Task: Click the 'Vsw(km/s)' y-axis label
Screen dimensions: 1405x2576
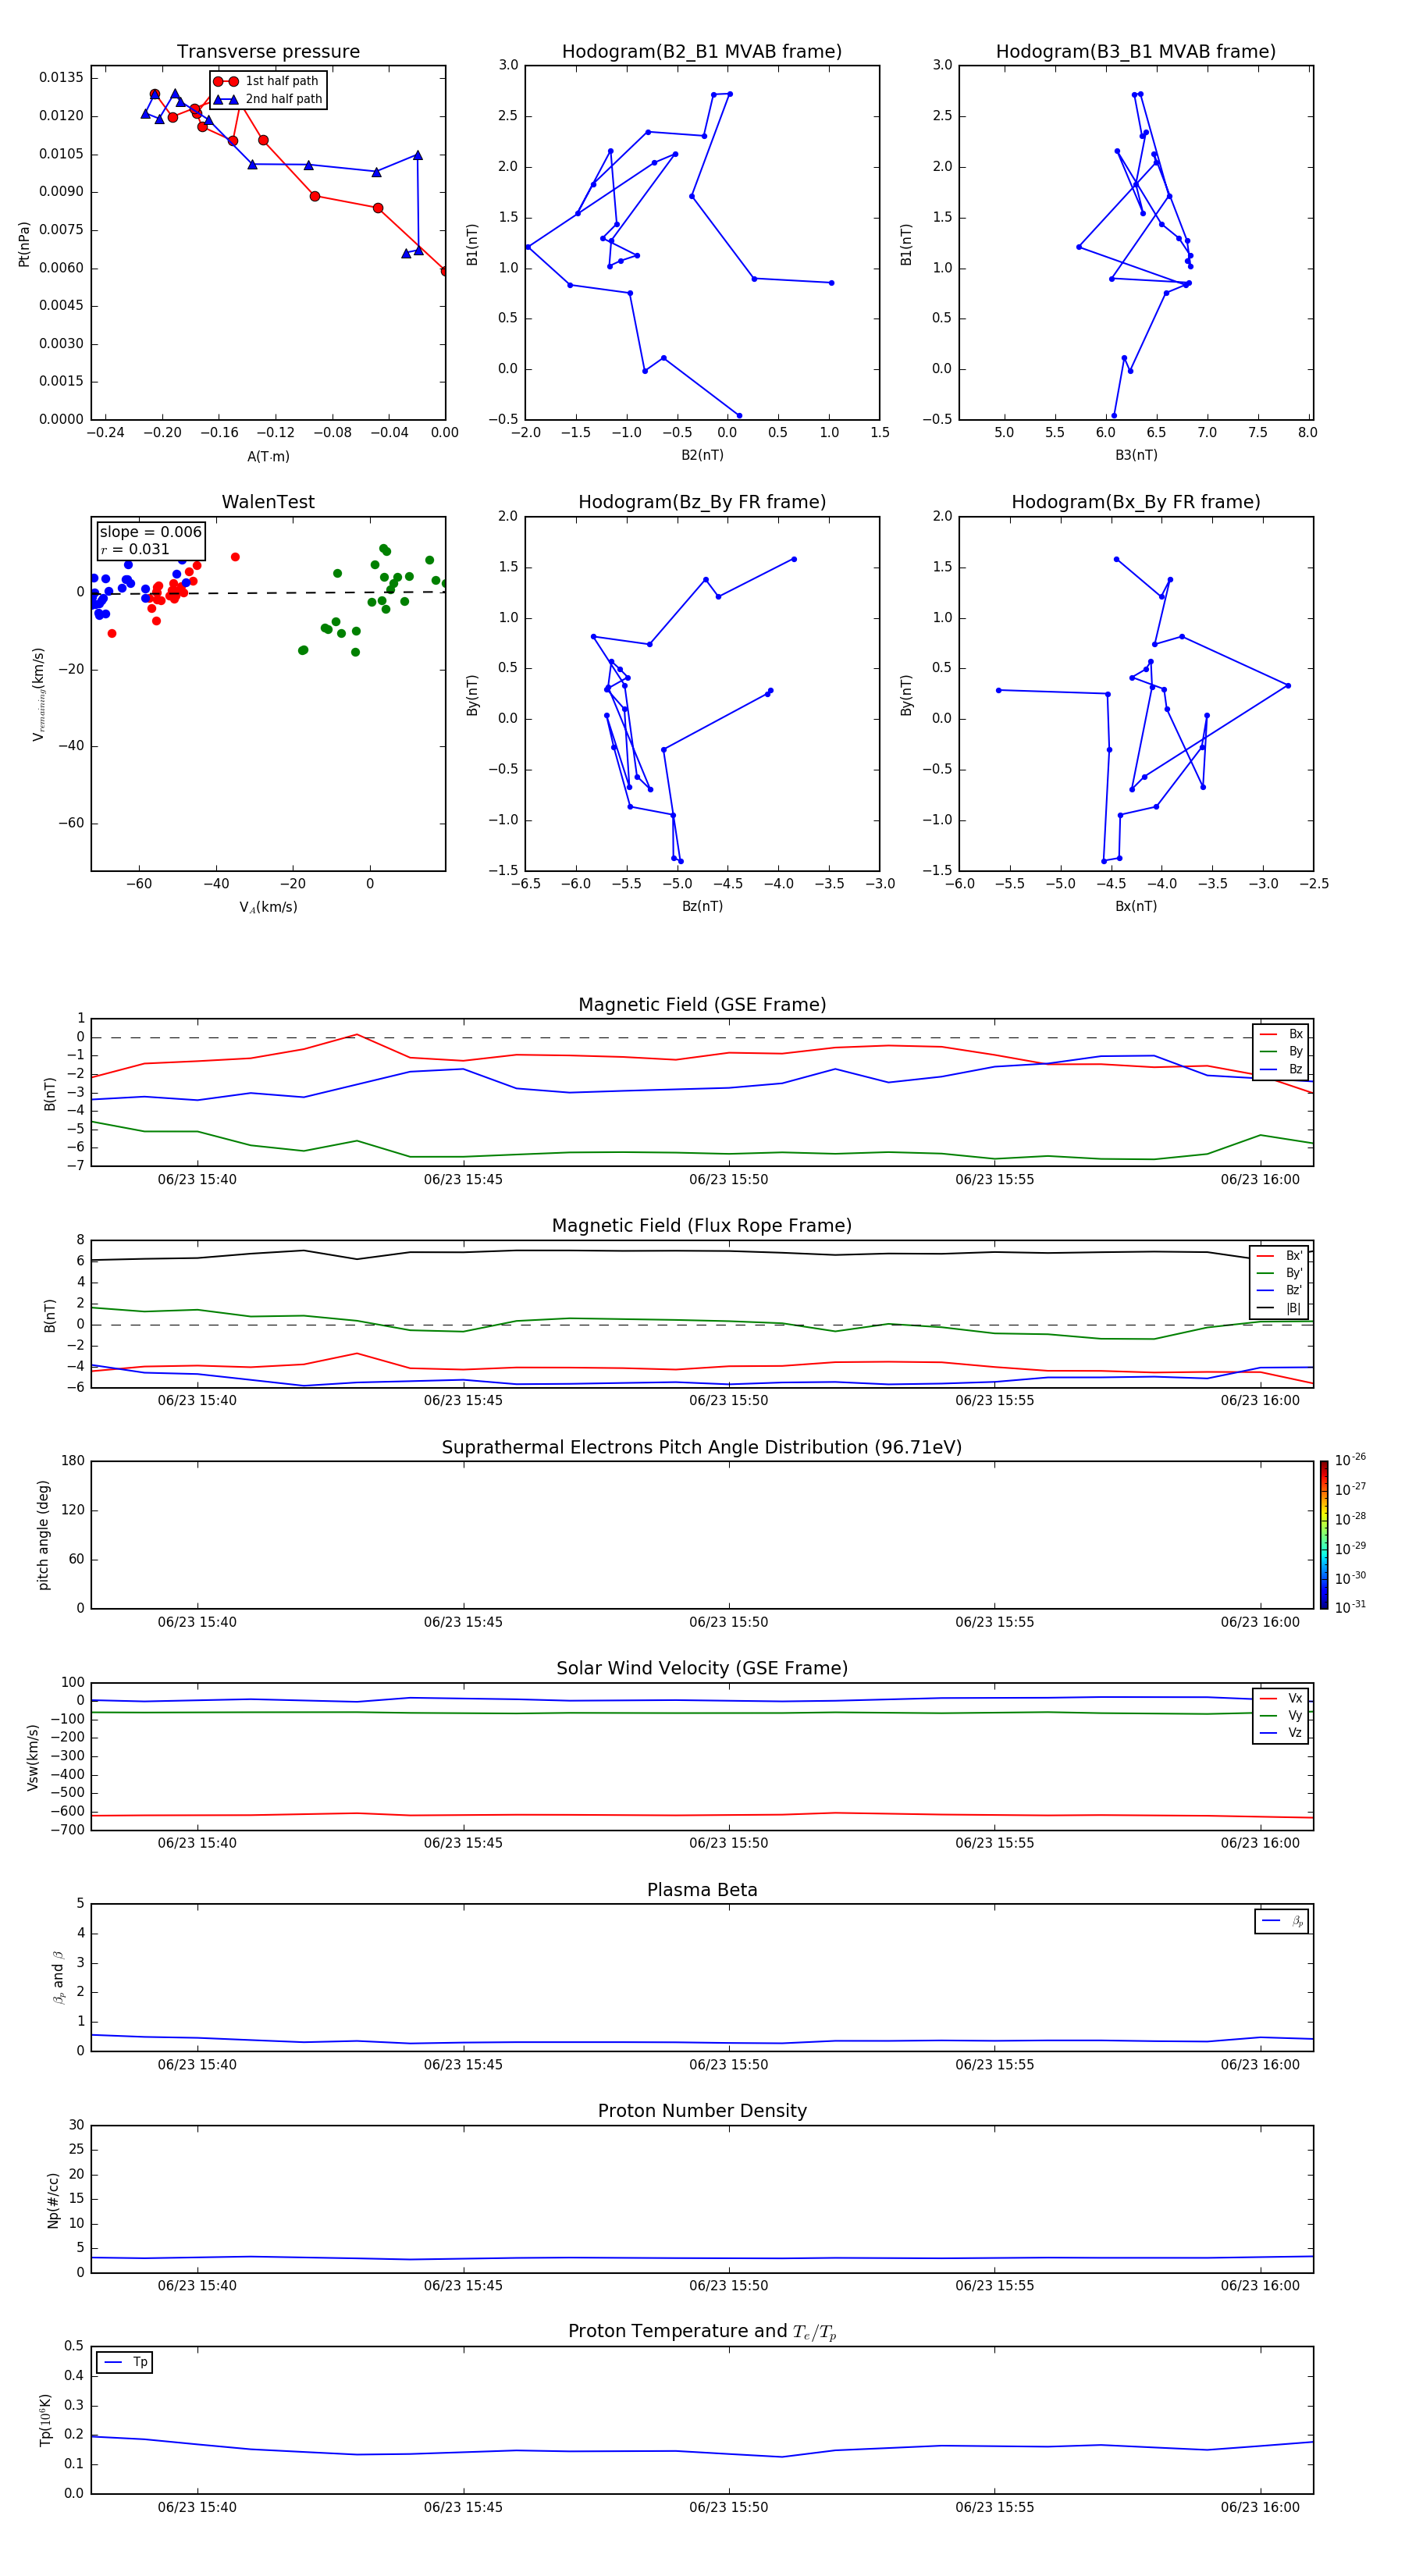Action: (x=33, y=1757)
